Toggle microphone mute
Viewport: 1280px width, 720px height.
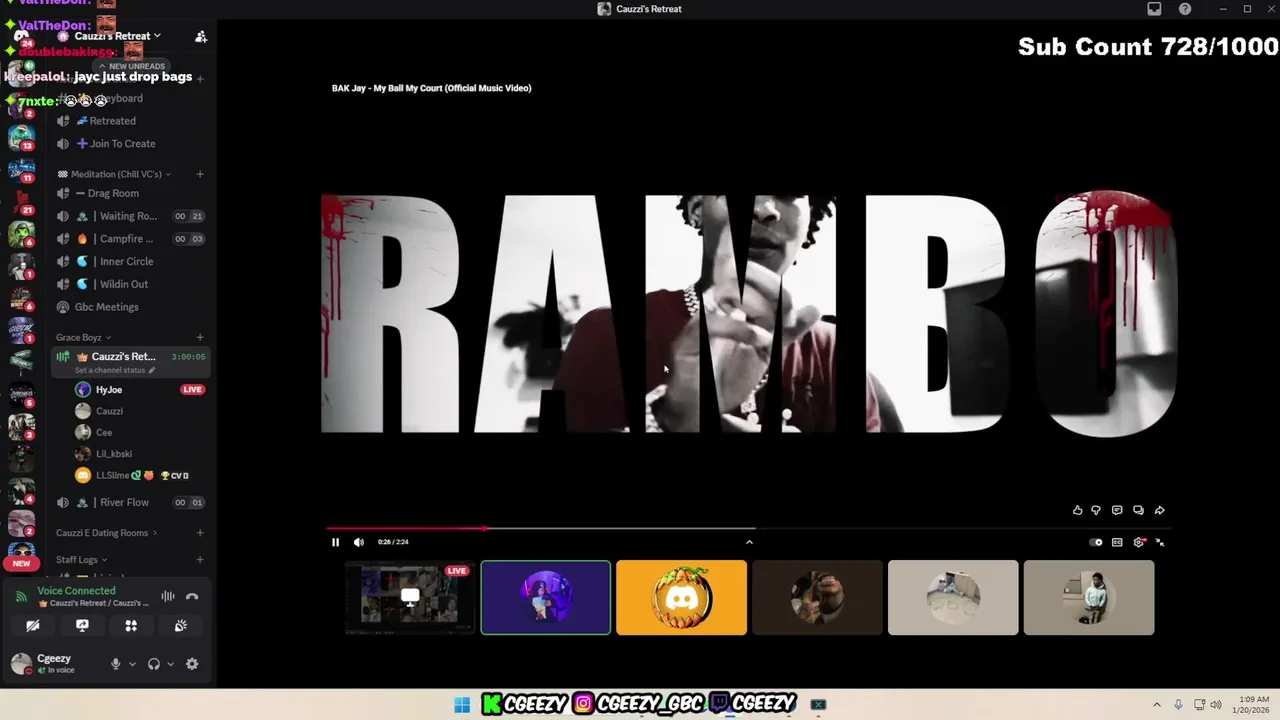pos(116,664)
